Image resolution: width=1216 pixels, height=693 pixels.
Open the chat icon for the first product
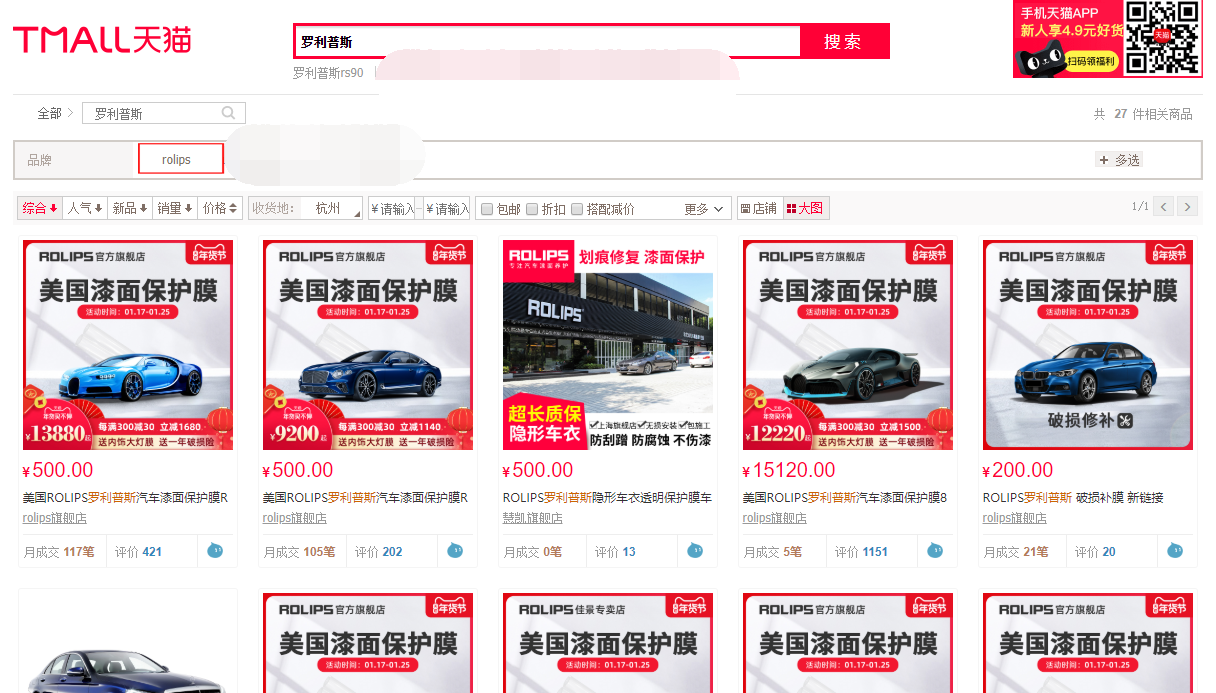(215, 550)
